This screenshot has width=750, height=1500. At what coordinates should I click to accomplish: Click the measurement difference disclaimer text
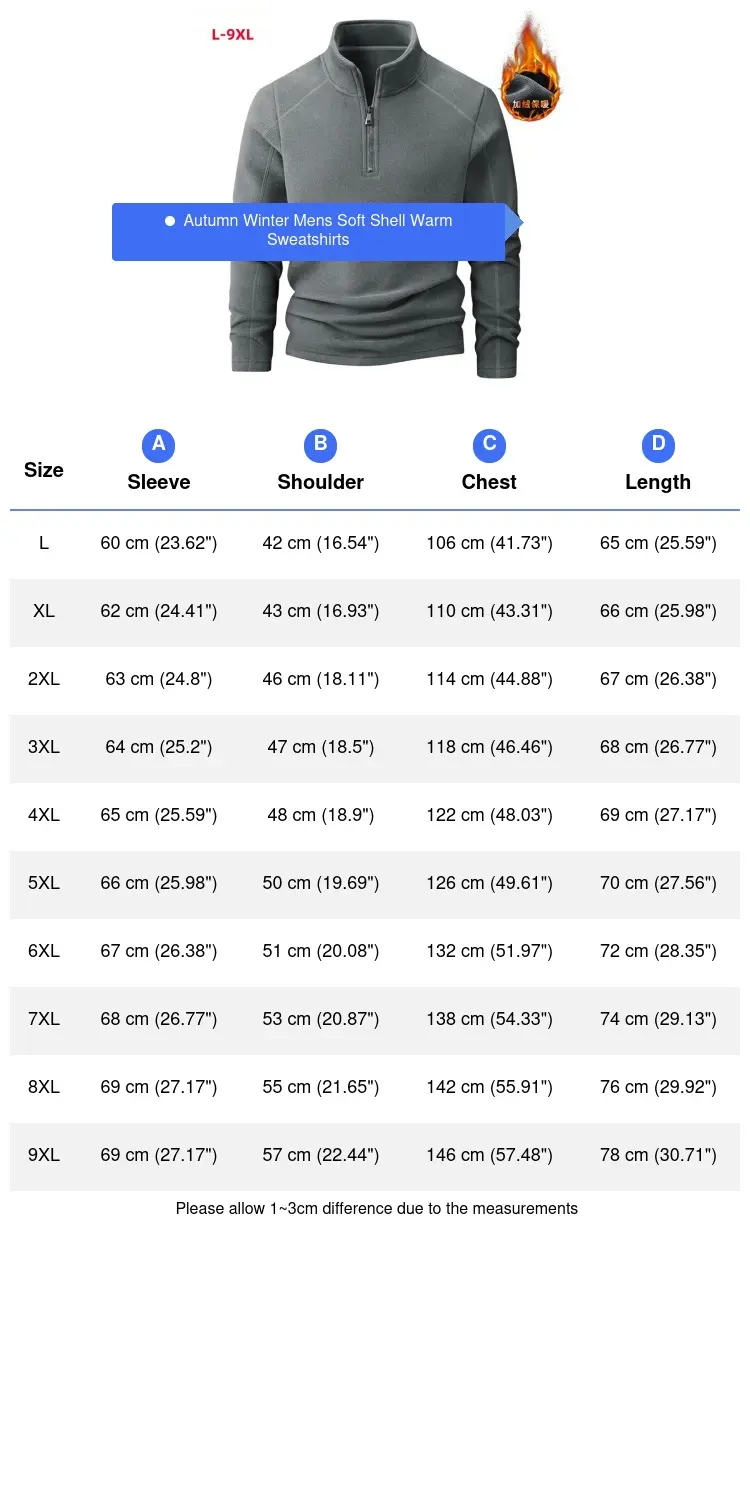pos(377,1208)
